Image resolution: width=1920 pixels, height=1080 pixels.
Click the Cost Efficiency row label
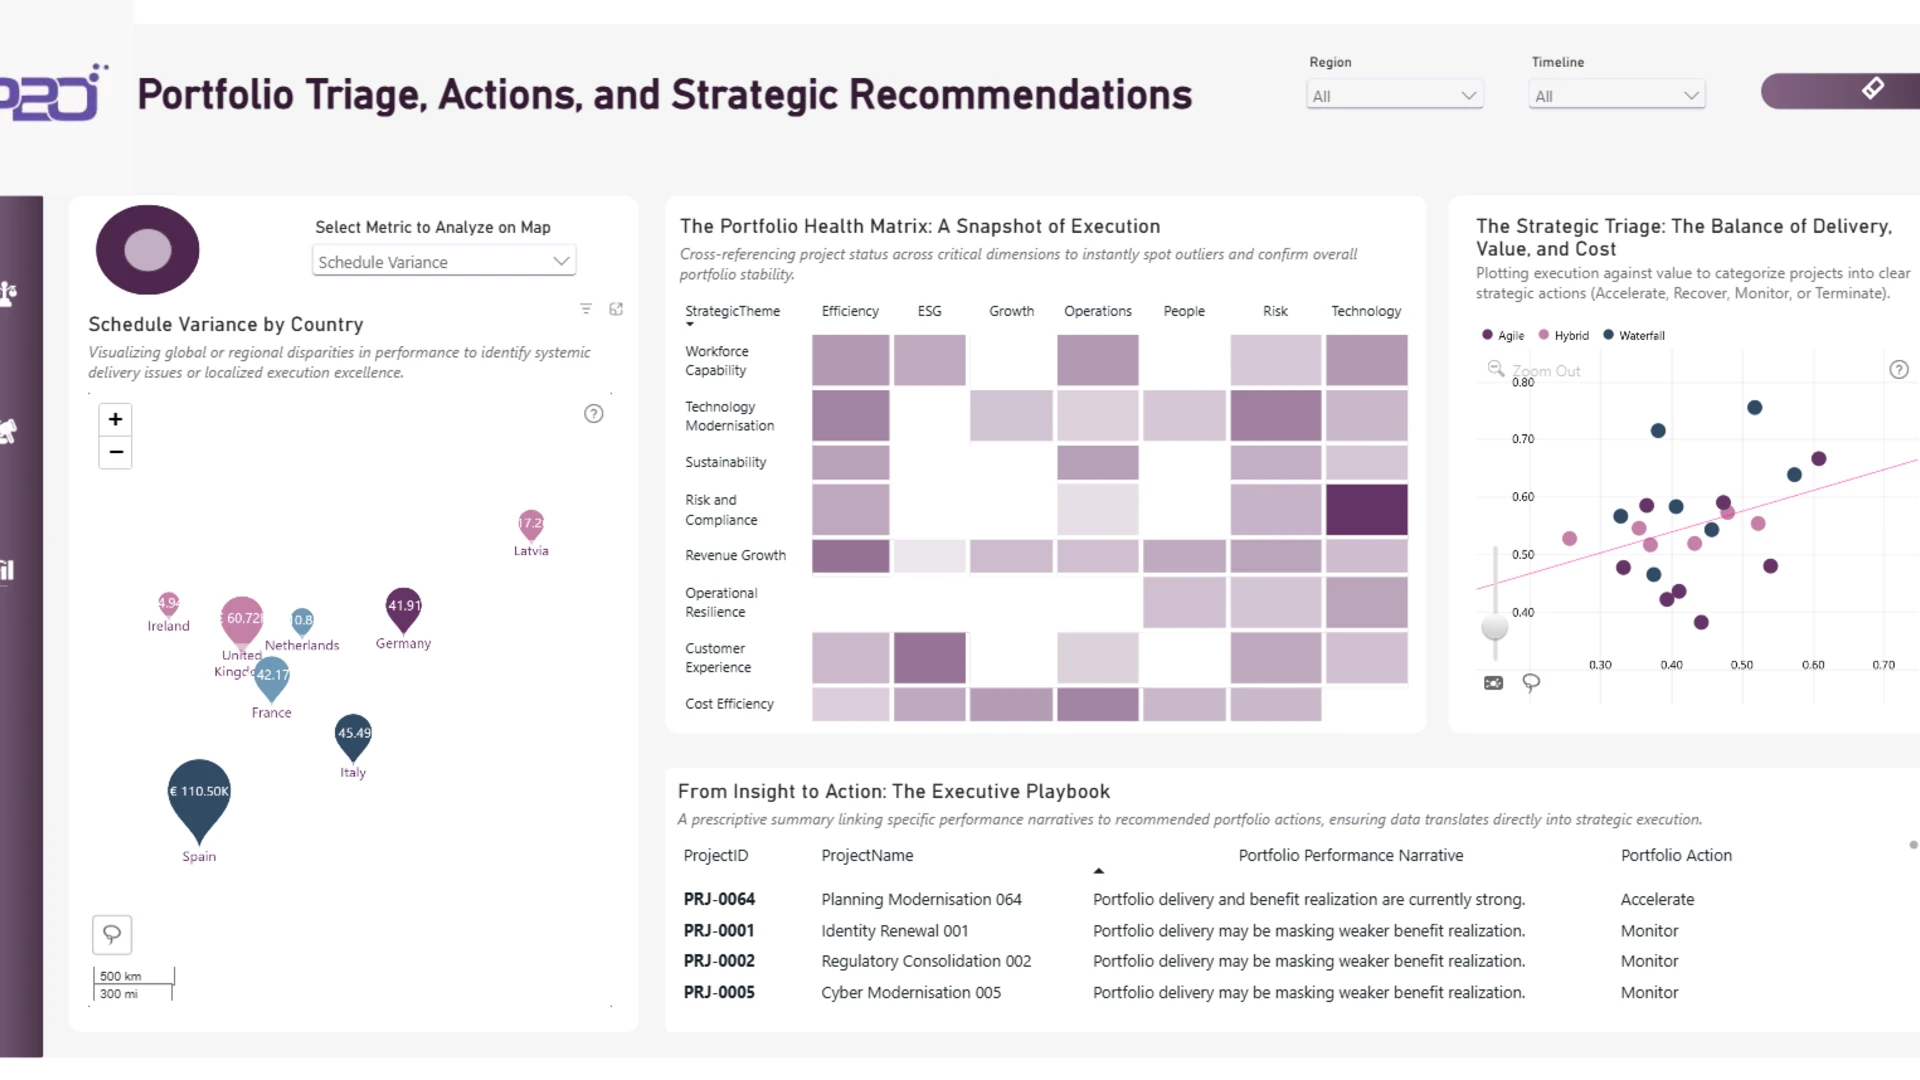coord(729,704)
